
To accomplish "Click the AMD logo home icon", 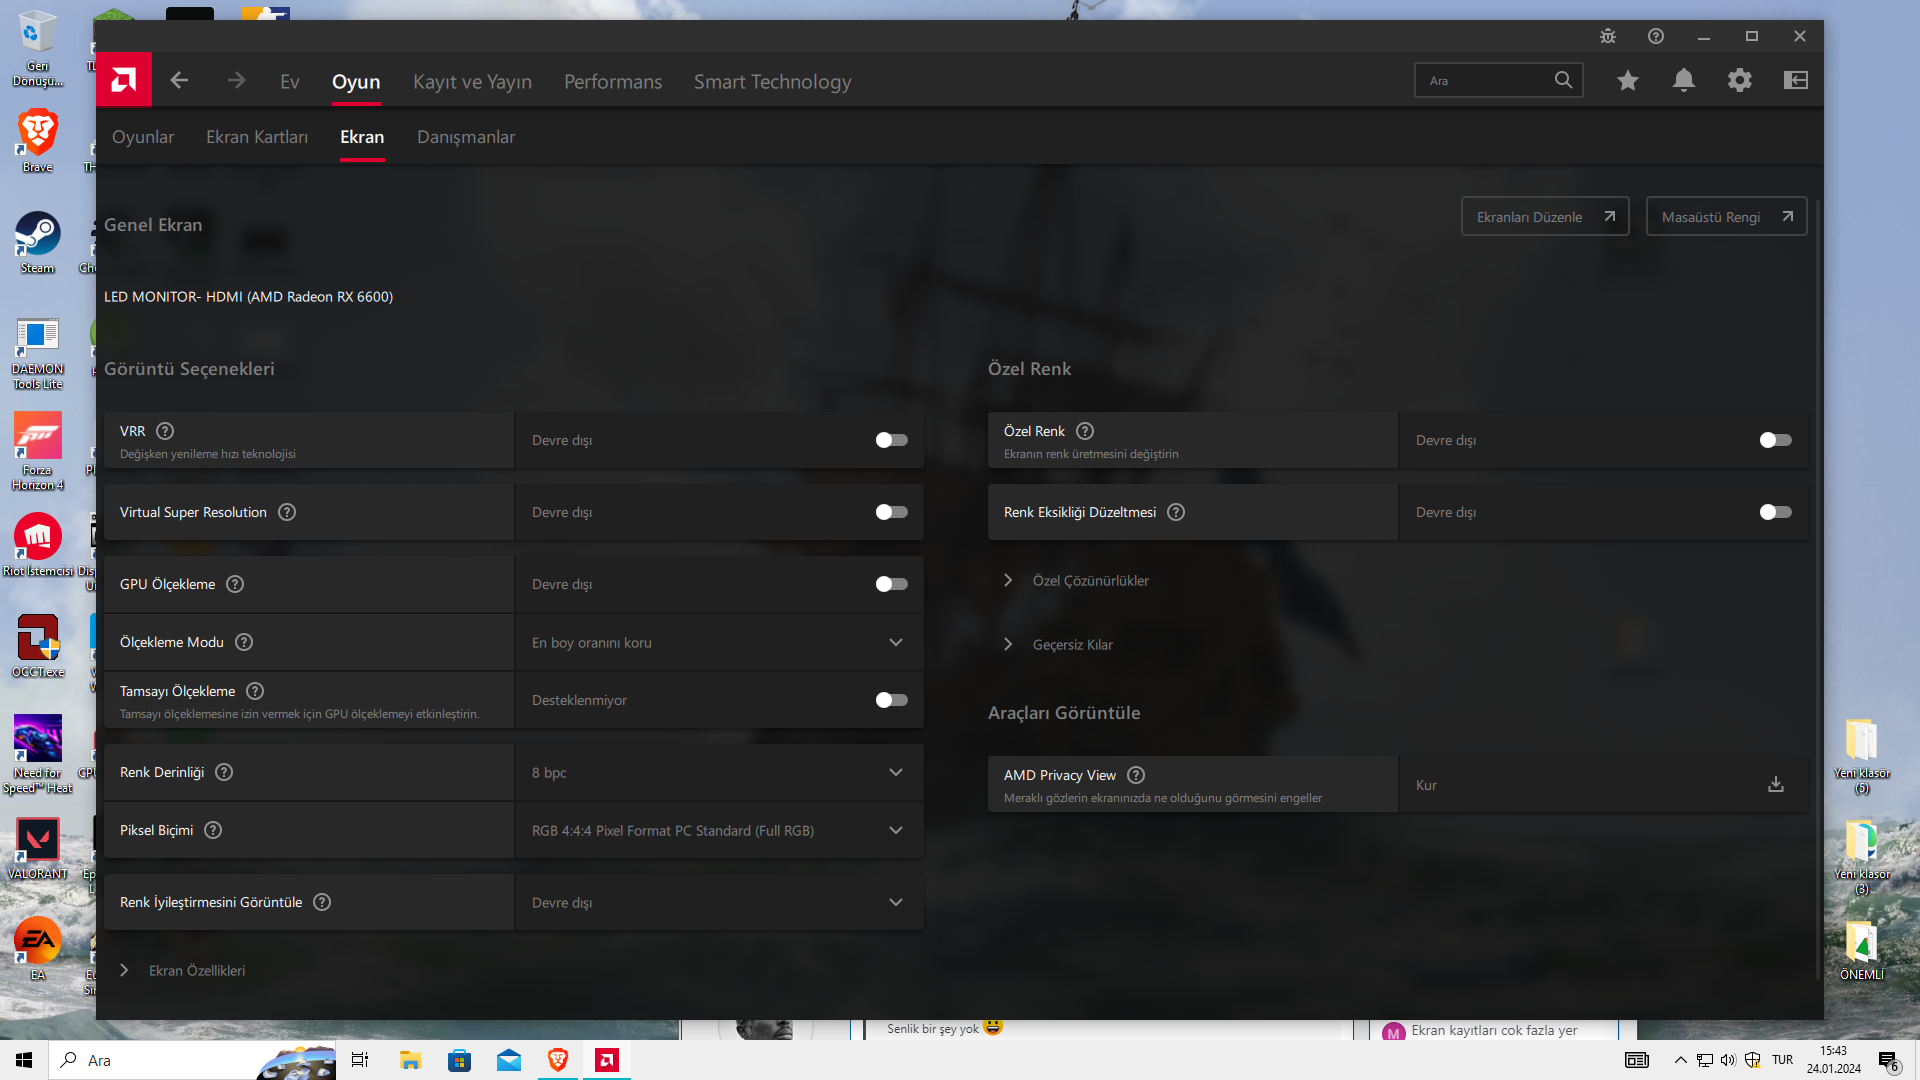I will [x=124, y=80].
